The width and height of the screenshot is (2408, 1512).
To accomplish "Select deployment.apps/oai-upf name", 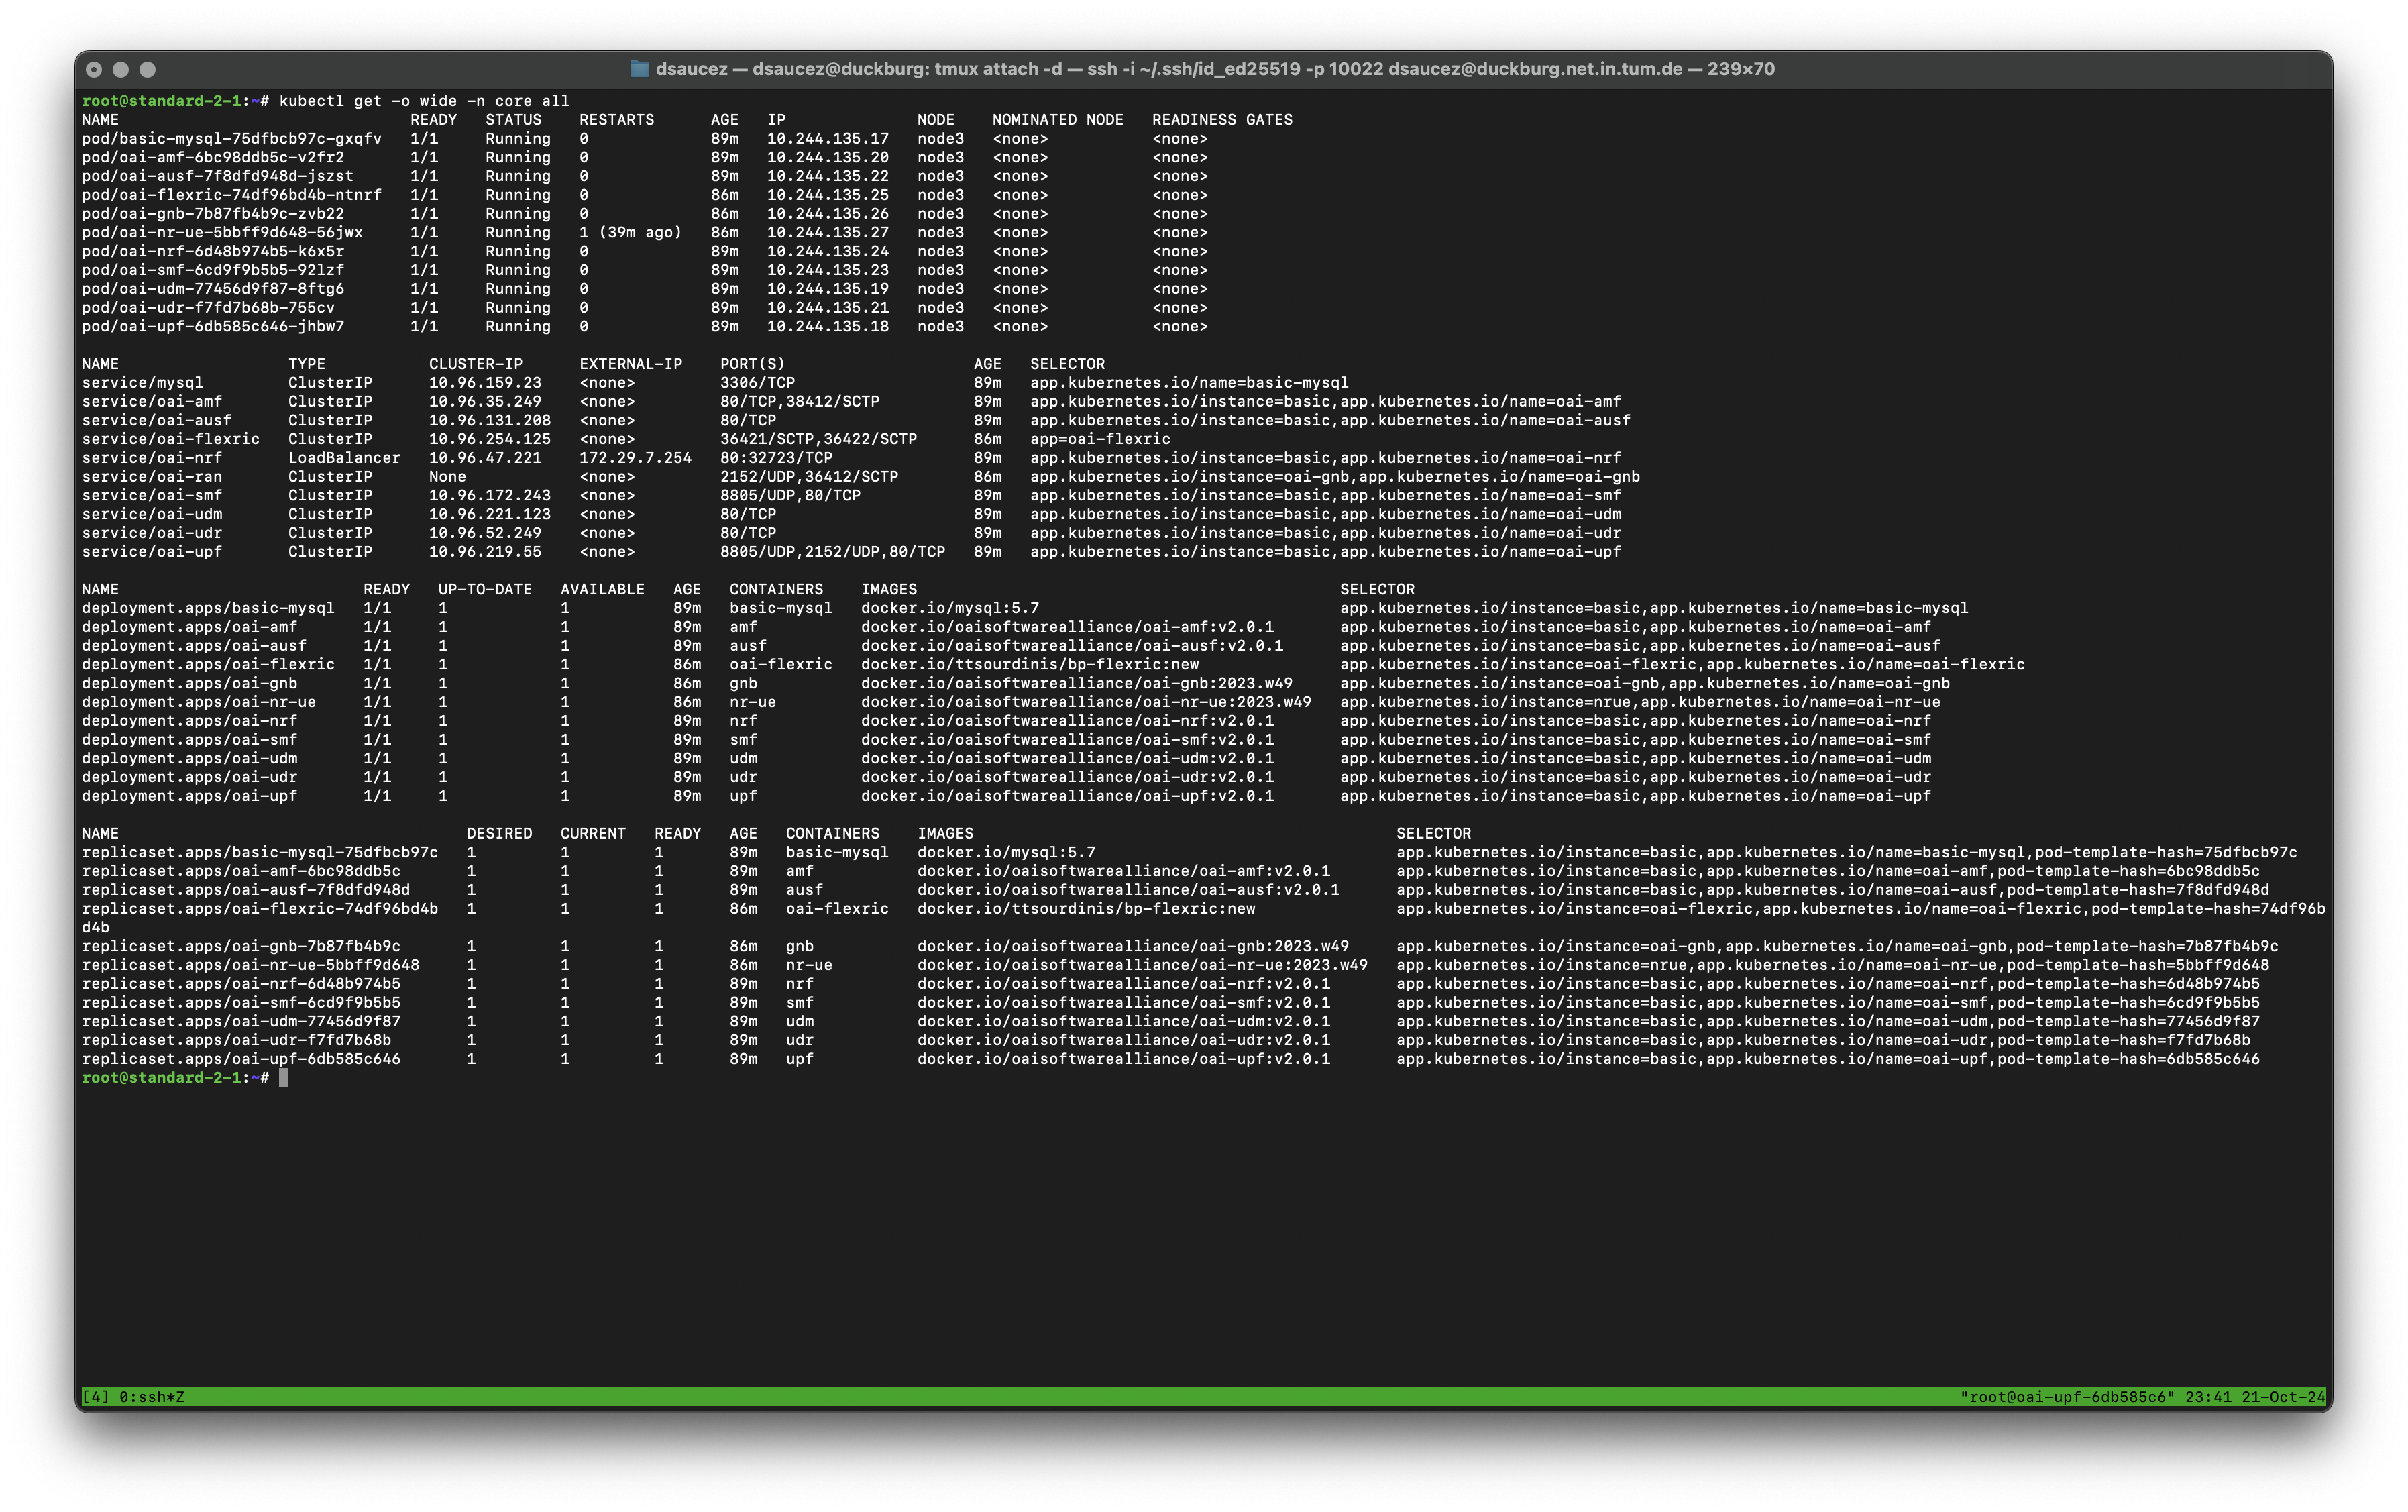I will (189, 796).
